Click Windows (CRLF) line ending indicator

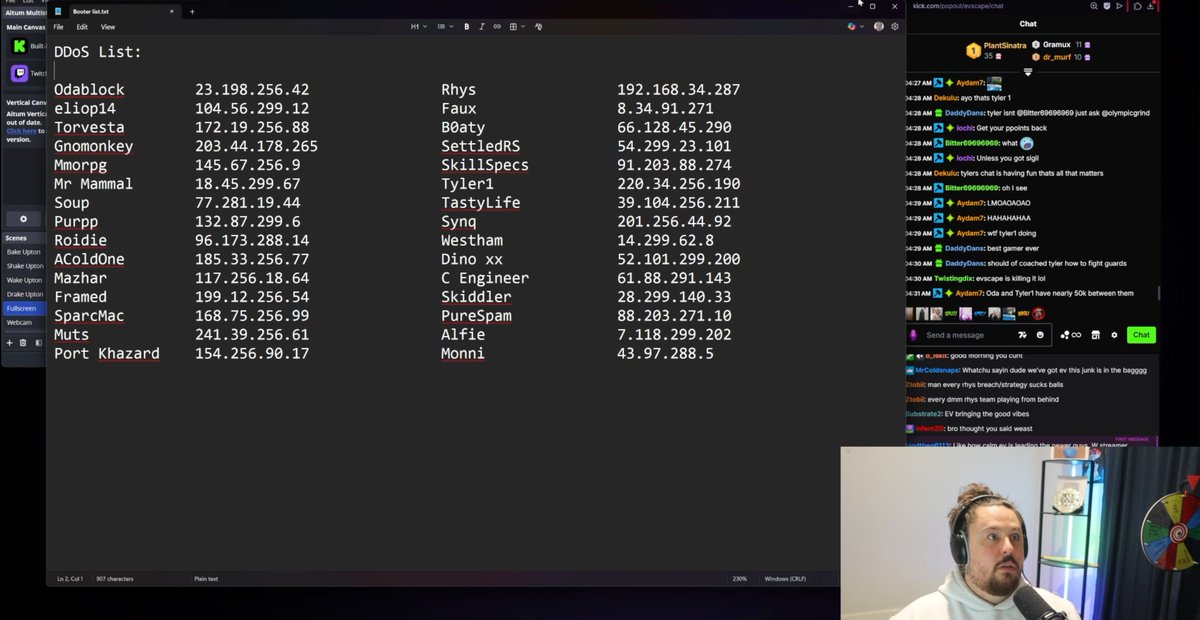[x=785, y=579]
